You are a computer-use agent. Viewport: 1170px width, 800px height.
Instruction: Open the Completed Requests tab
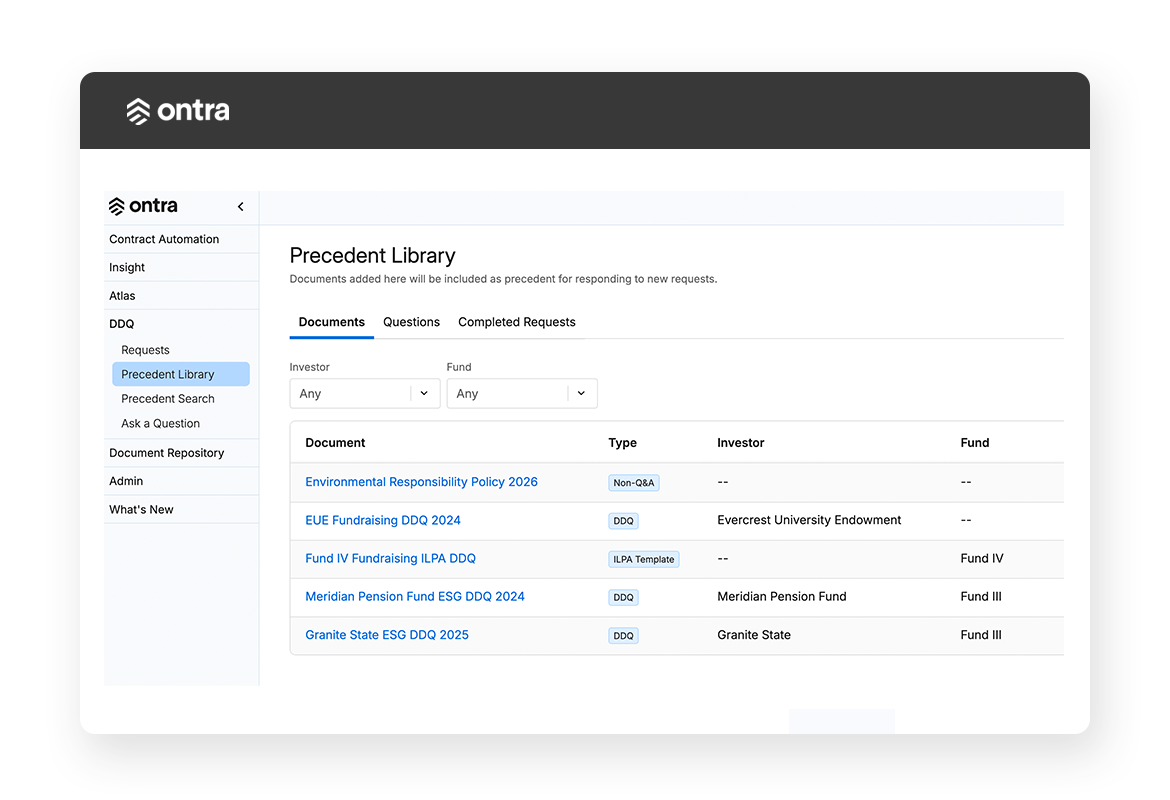click(516, 322)
